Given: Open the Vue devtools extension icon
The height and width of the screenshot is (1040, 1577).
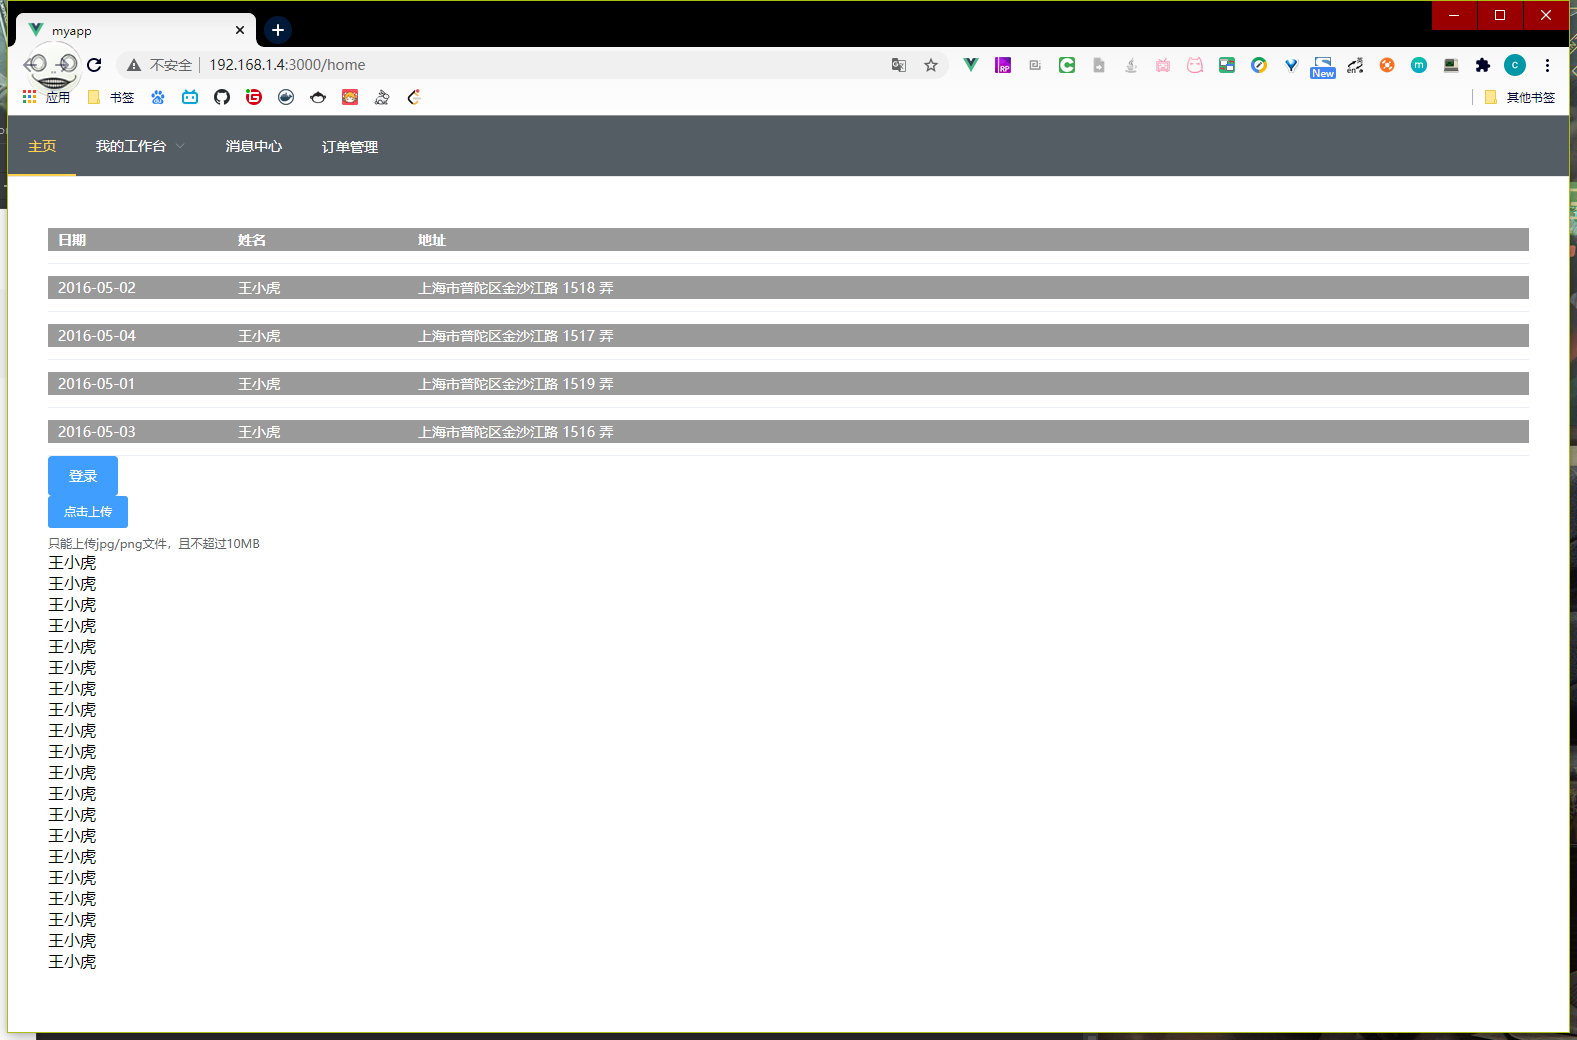Looking at the screenshot, I should pyautogui.click(x=970, y=65).
